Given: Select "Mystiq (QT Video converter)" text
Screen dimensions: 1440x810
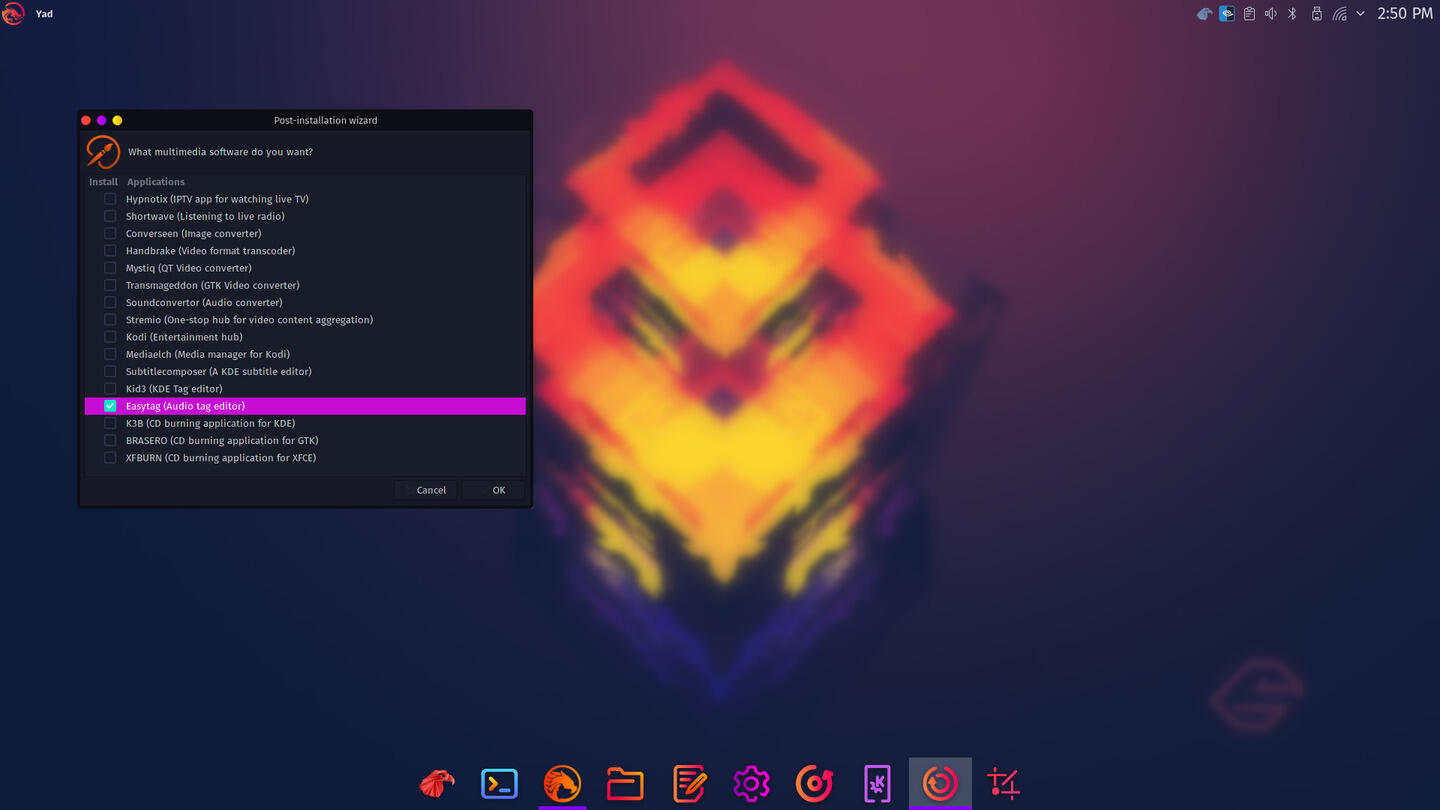Looking at the screenshot, I should click(189, 268).
